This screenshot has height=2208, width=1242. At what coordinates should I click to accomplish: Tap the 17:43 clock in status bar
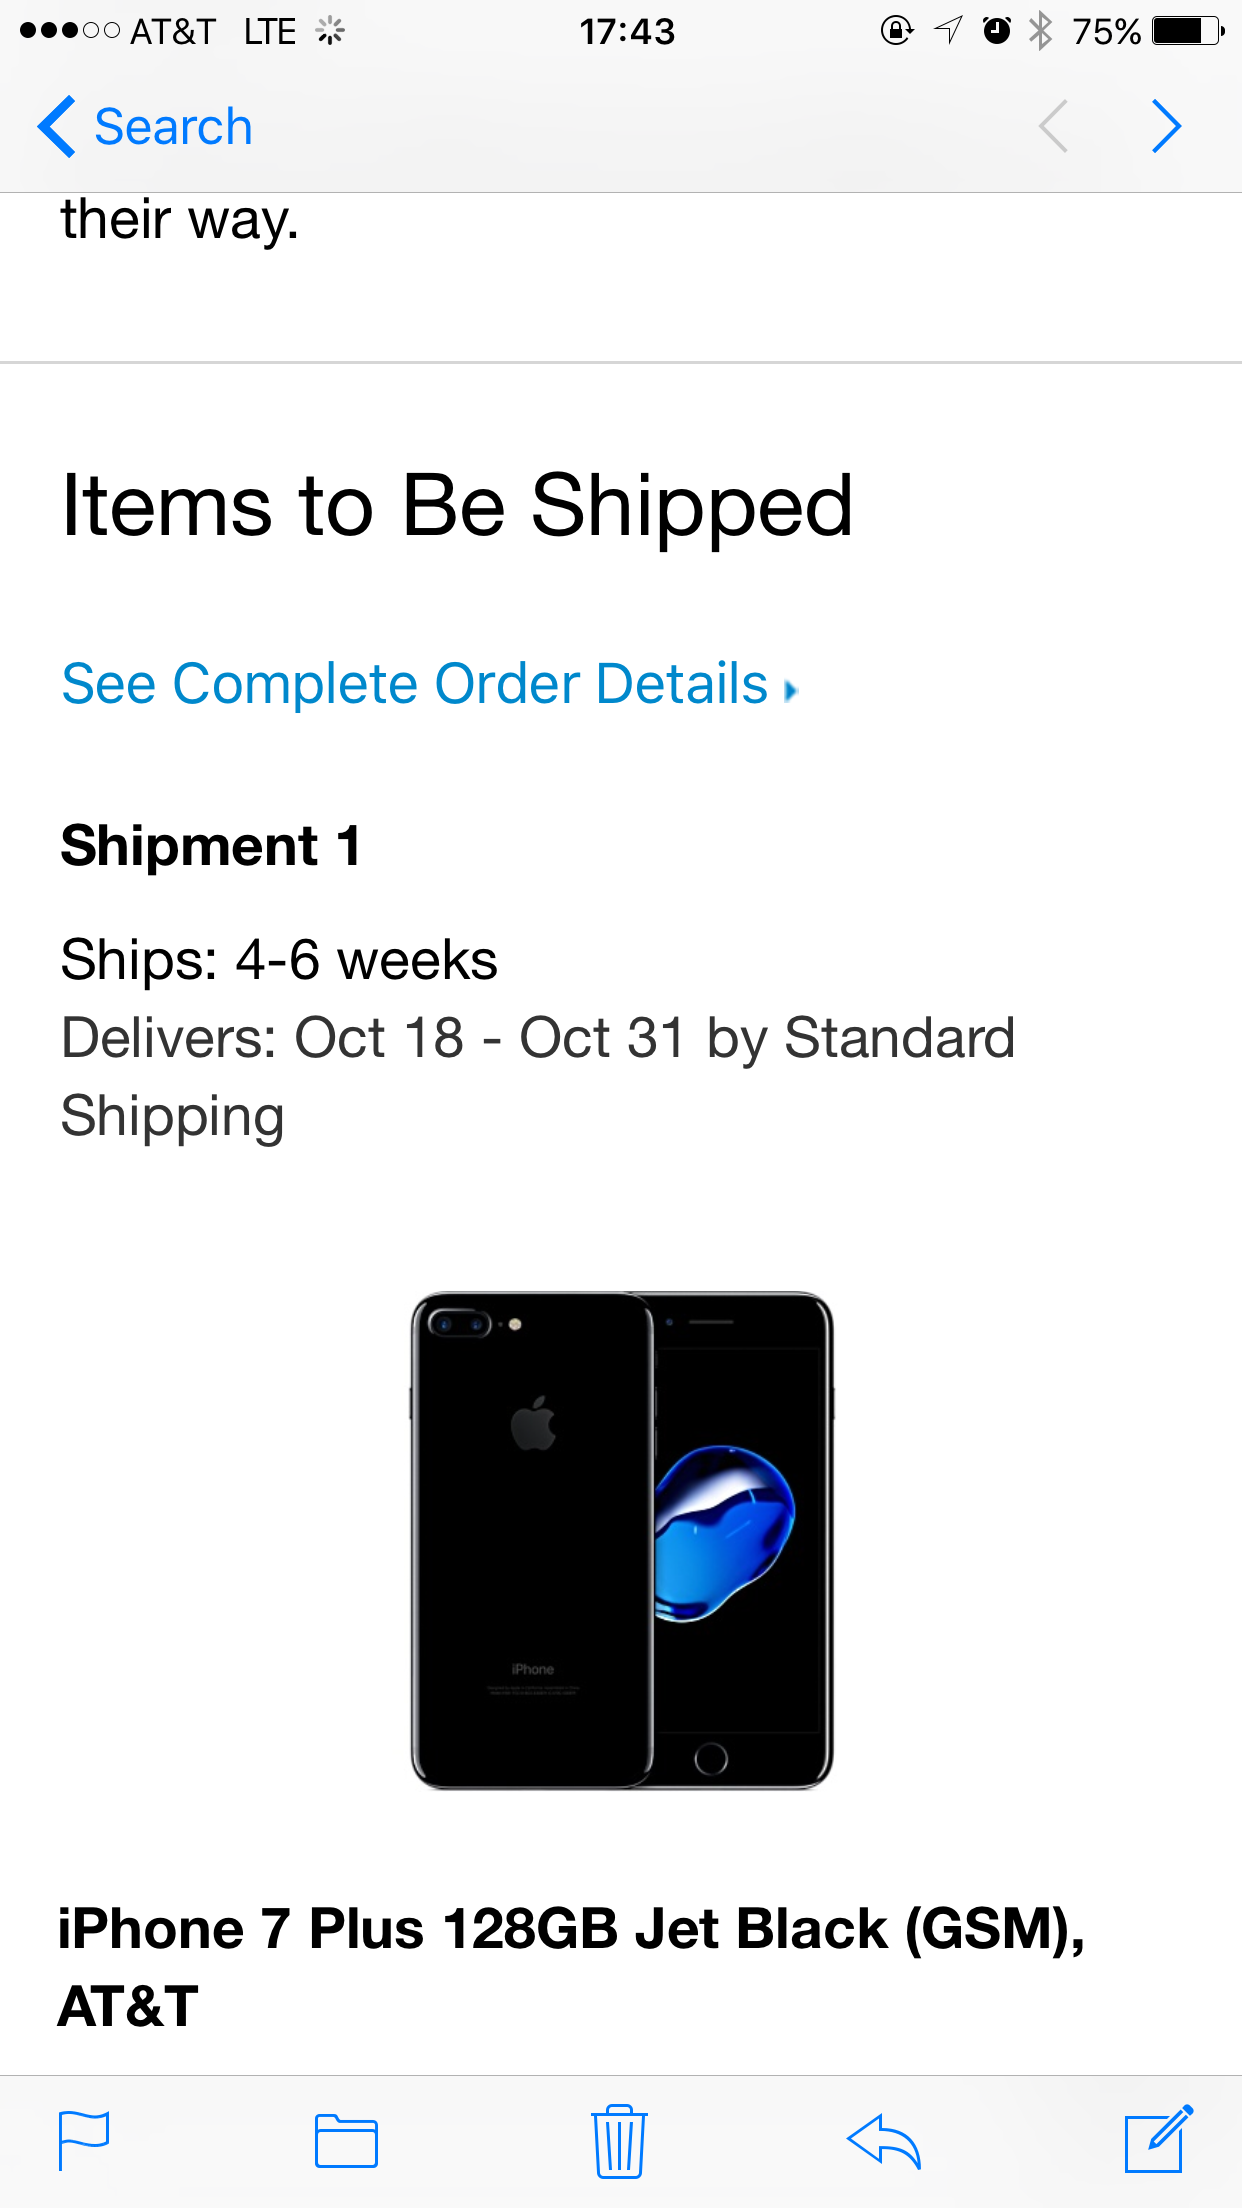coord(627,32)
